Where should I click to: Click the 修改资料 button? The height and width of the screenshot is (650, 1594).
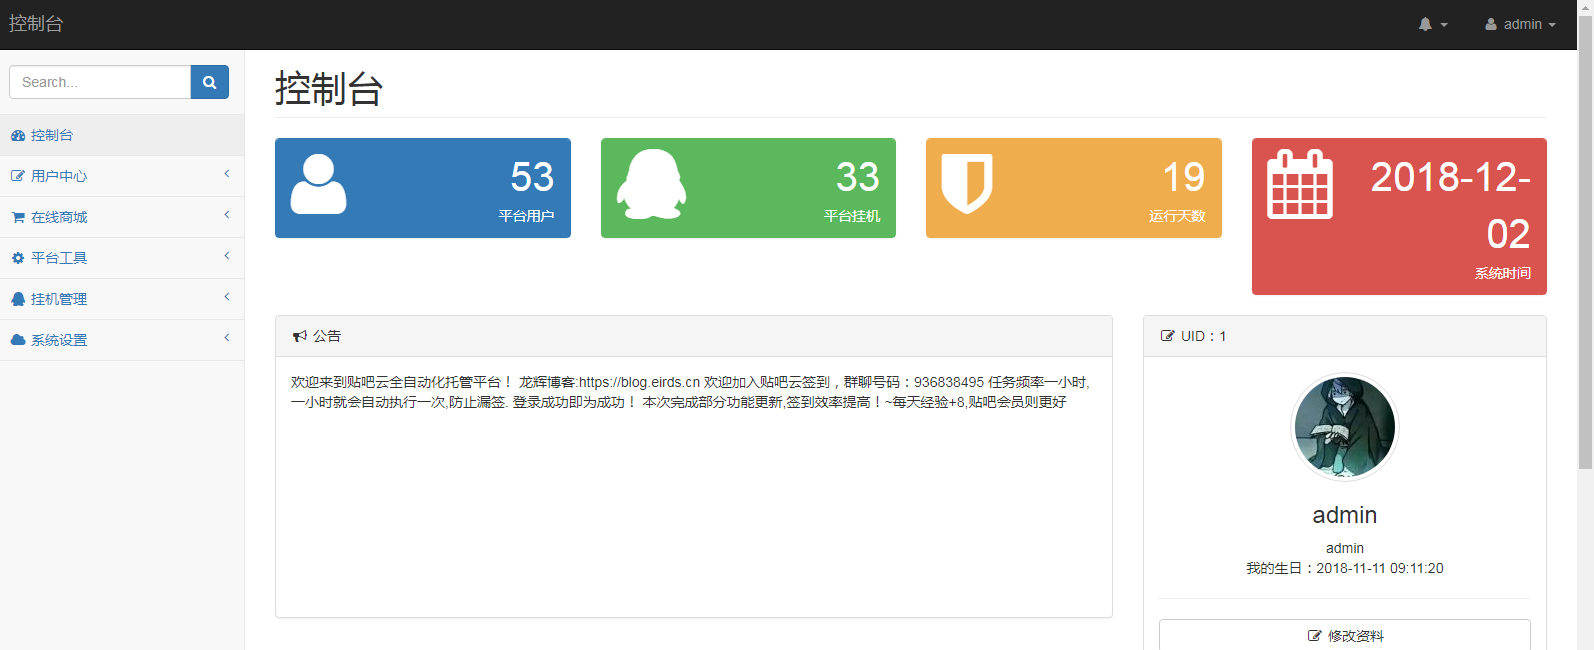[1344, 635]
